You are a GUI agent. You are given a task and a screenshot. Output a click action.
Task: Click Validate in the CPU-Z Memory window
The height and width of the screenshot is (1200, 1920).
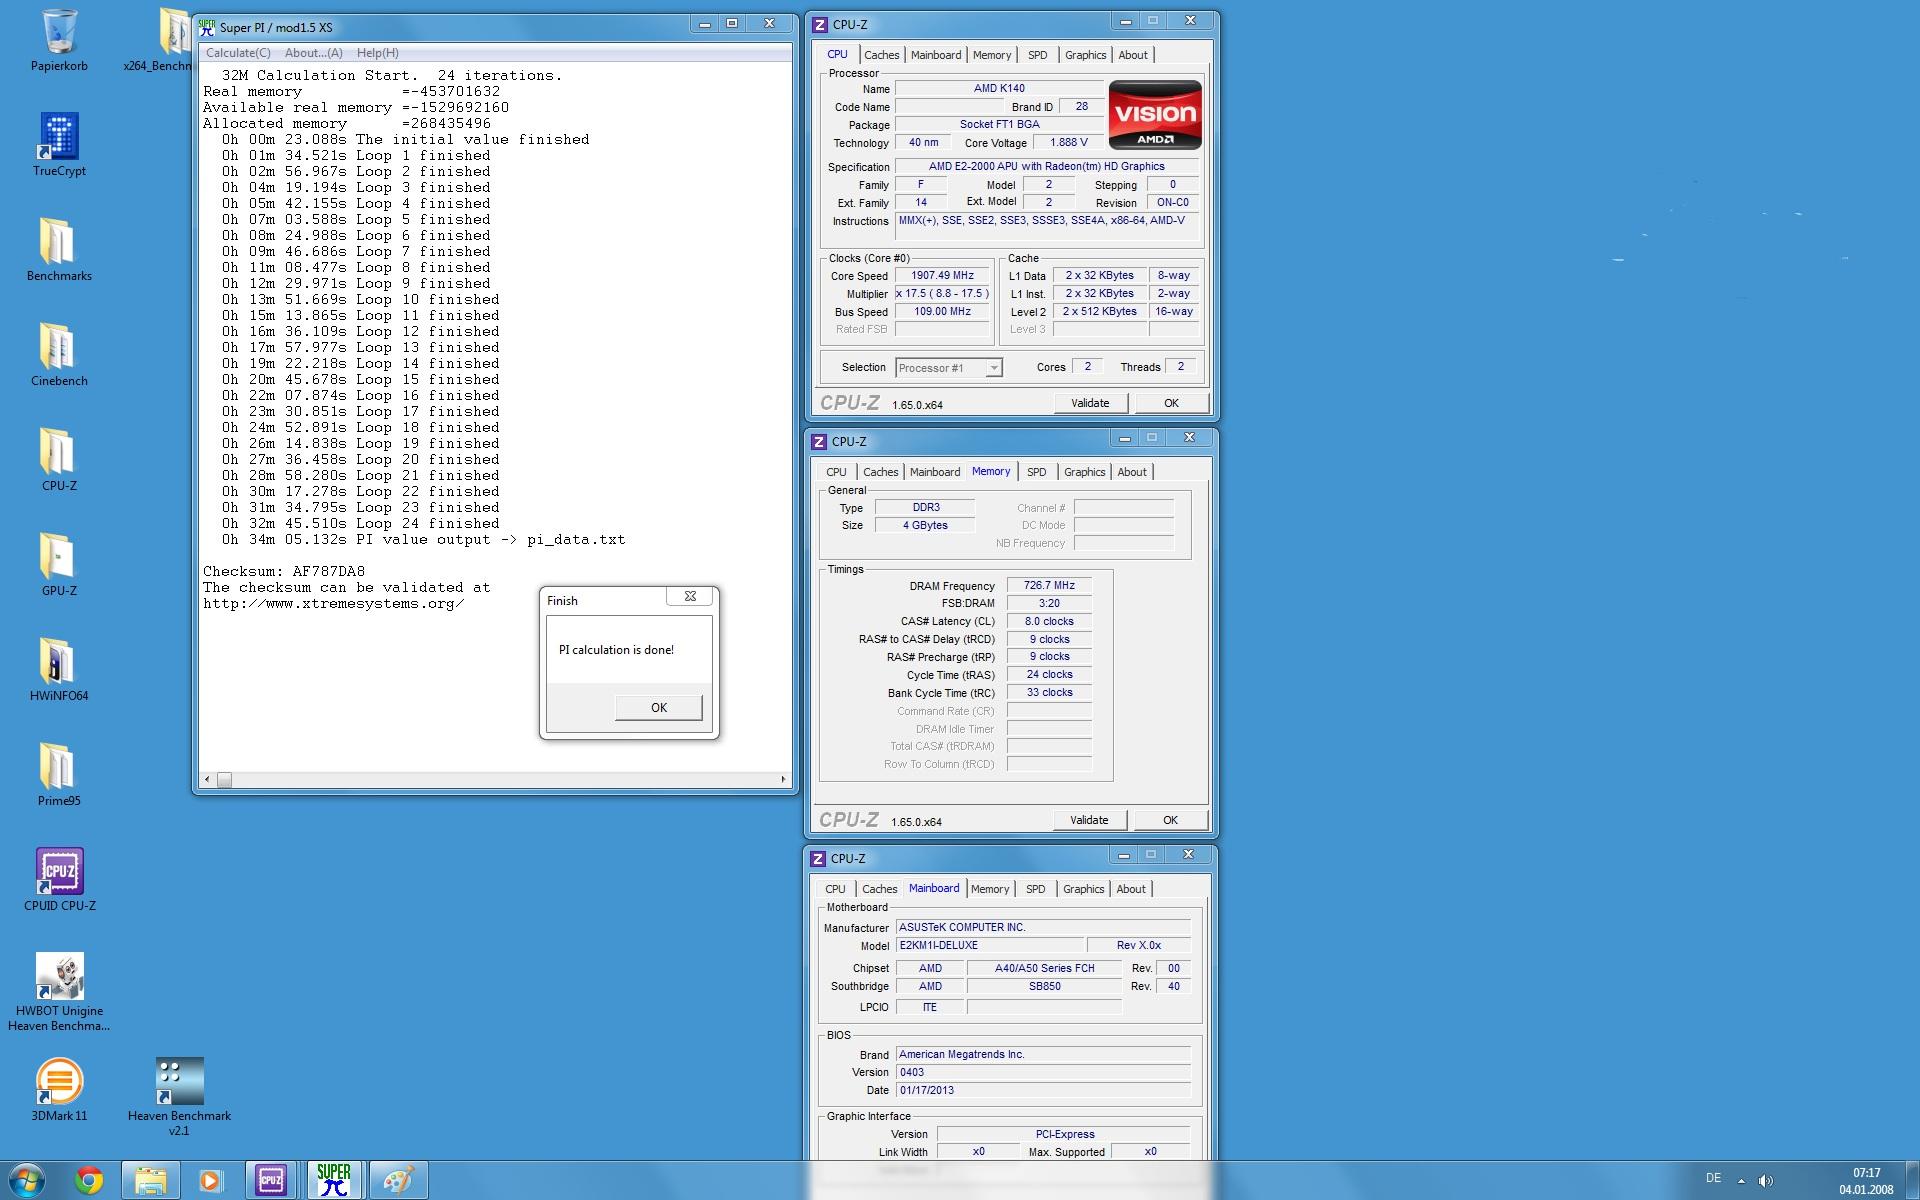click(1089, 820)
